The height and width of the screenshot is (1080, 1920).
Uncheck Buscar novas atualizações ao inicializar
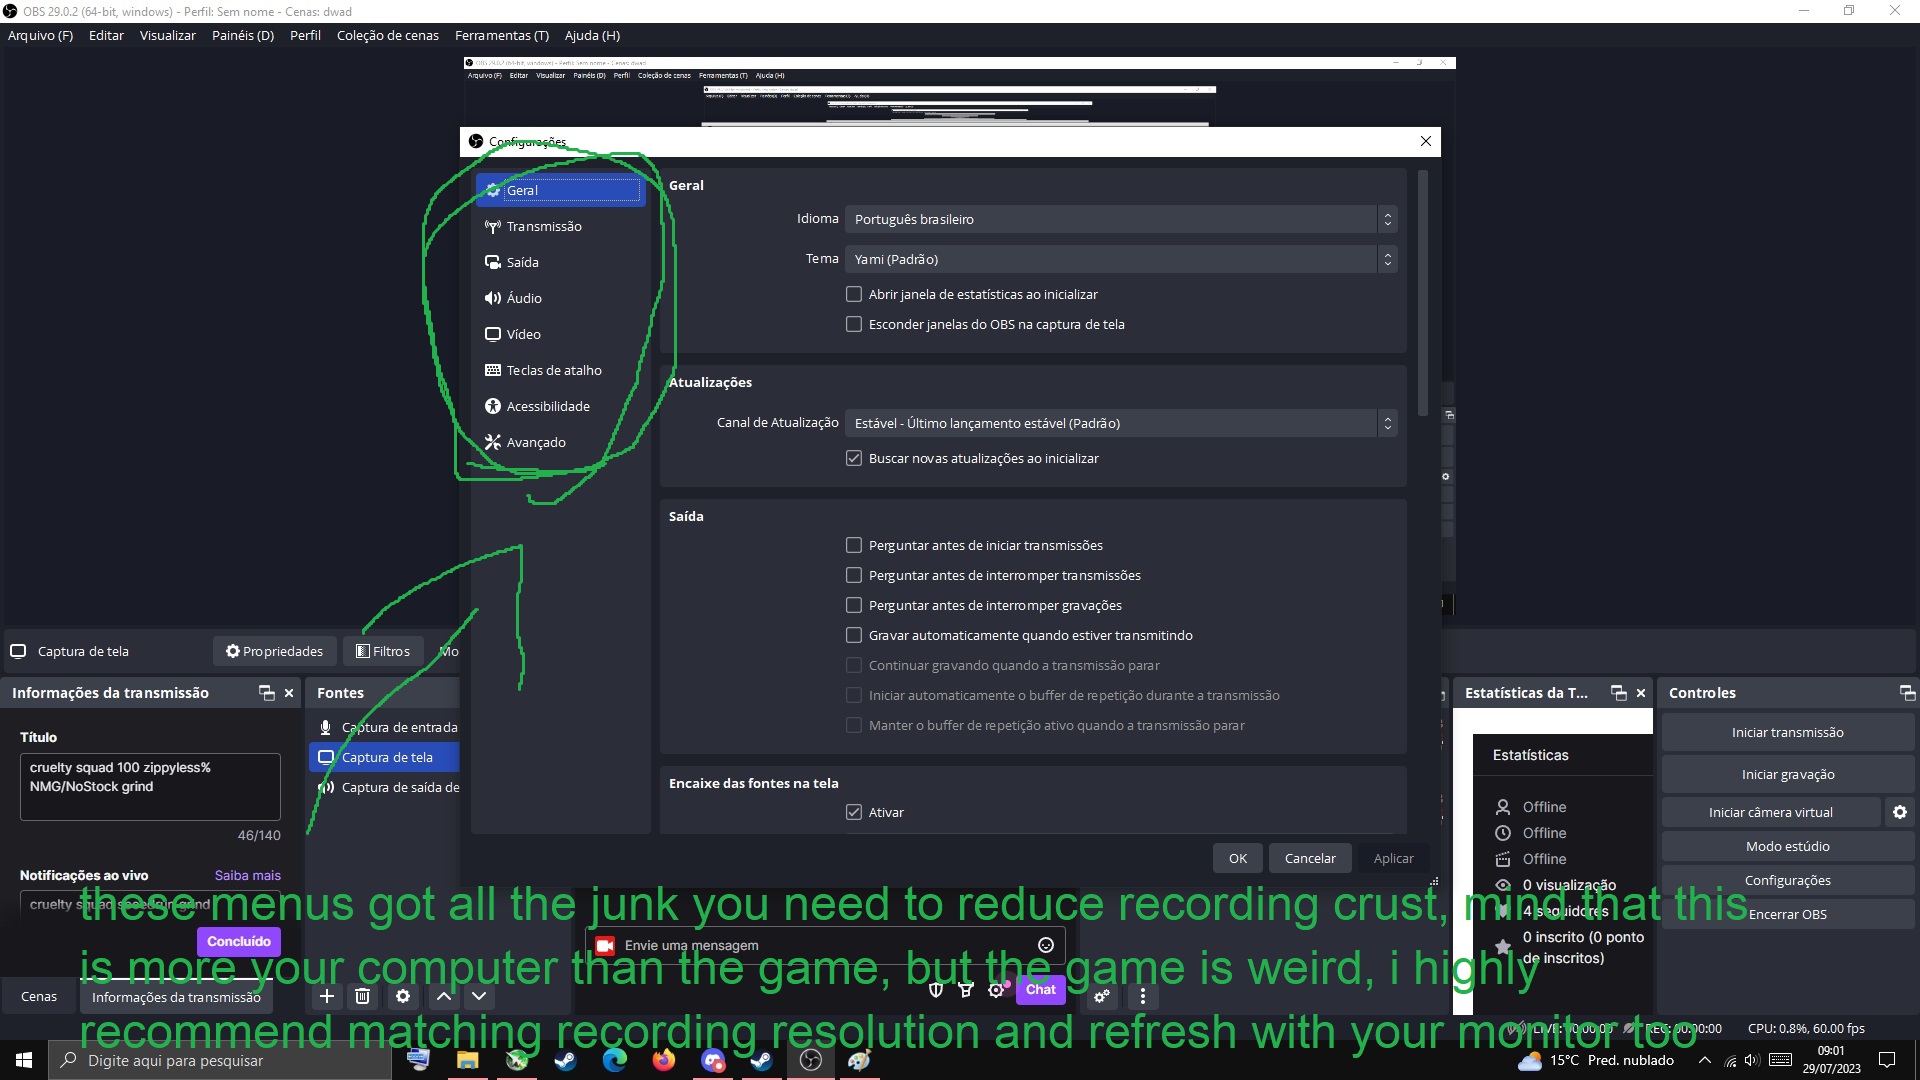(854, 458)
